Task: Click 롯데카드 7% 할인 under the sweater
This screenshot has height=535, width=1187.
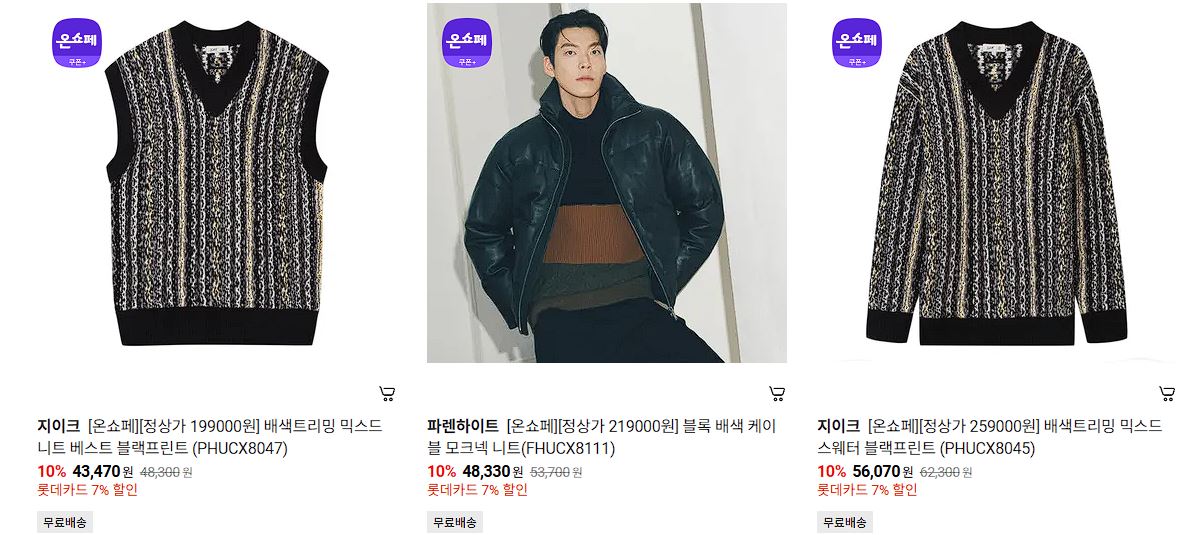Action: (x=867, y=490)
